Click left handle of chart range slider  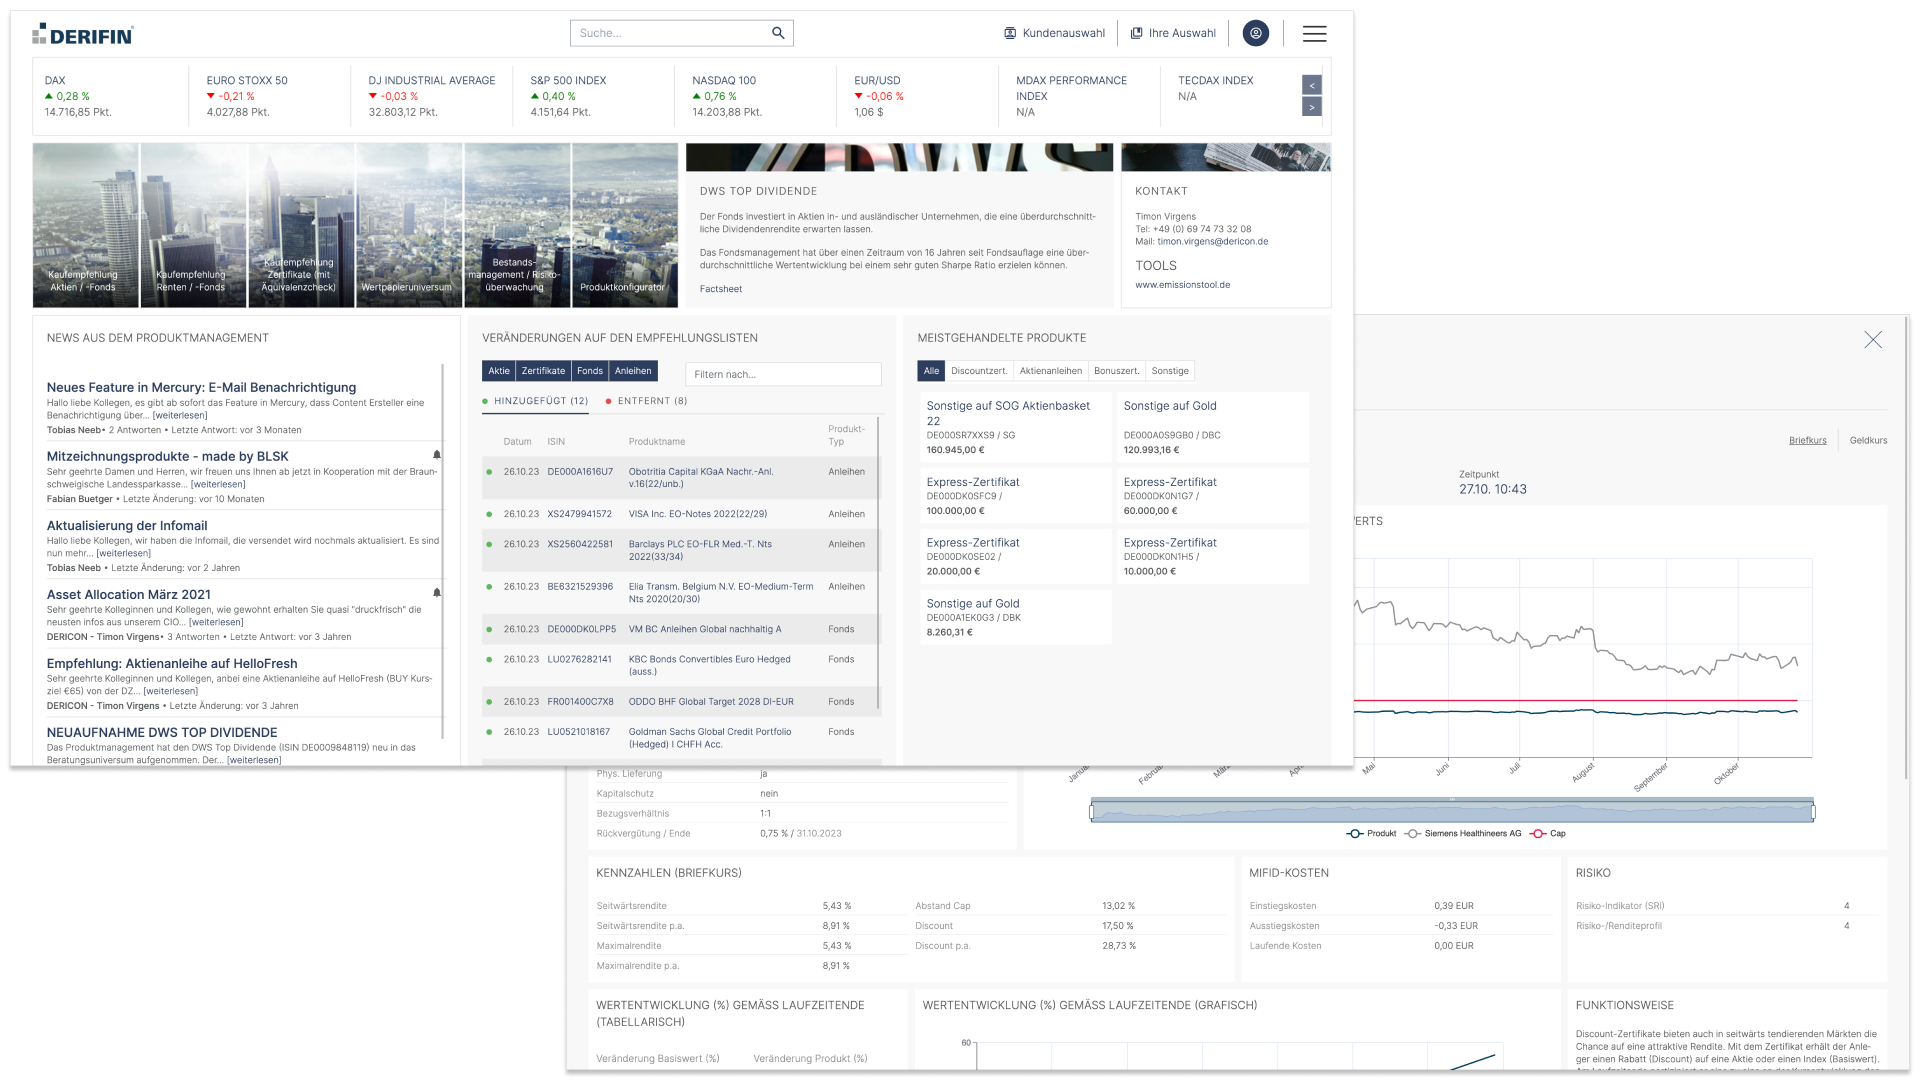click(x=1092, y=811)
